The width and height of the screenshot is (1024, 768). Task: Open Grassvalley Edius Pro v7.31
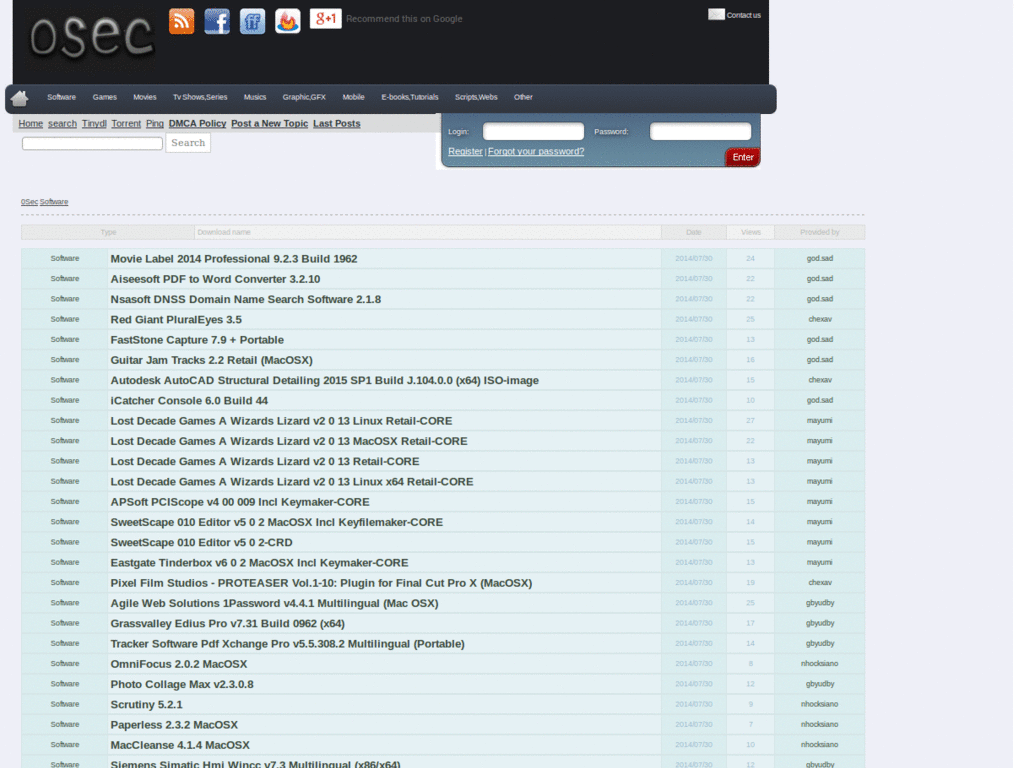pos(227,623)
